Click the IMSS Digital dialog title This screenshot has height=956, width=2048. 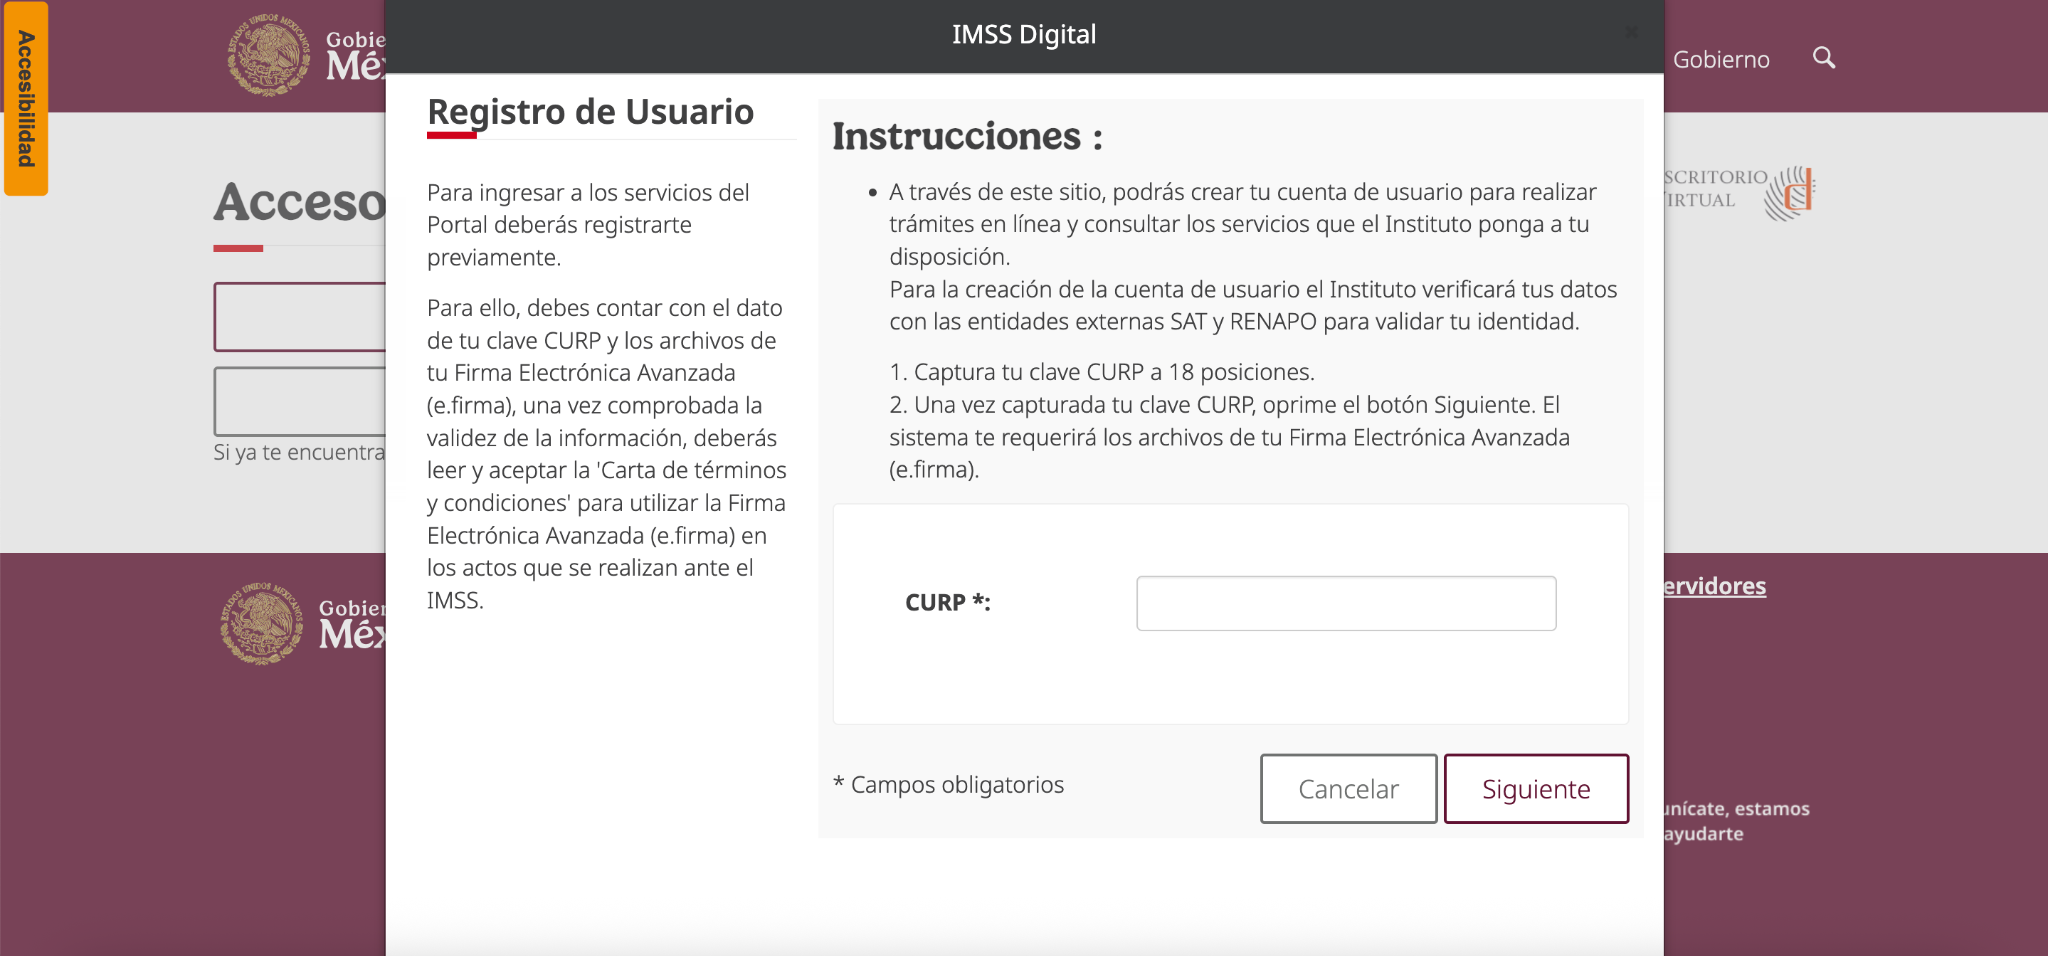[x=1024, y=35]
